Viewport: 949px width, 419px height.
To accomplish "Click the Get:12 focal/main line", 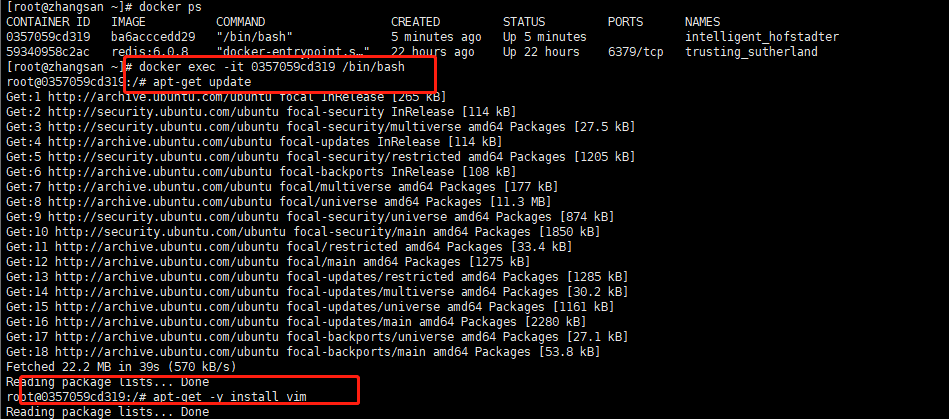I will click(268, 262).
